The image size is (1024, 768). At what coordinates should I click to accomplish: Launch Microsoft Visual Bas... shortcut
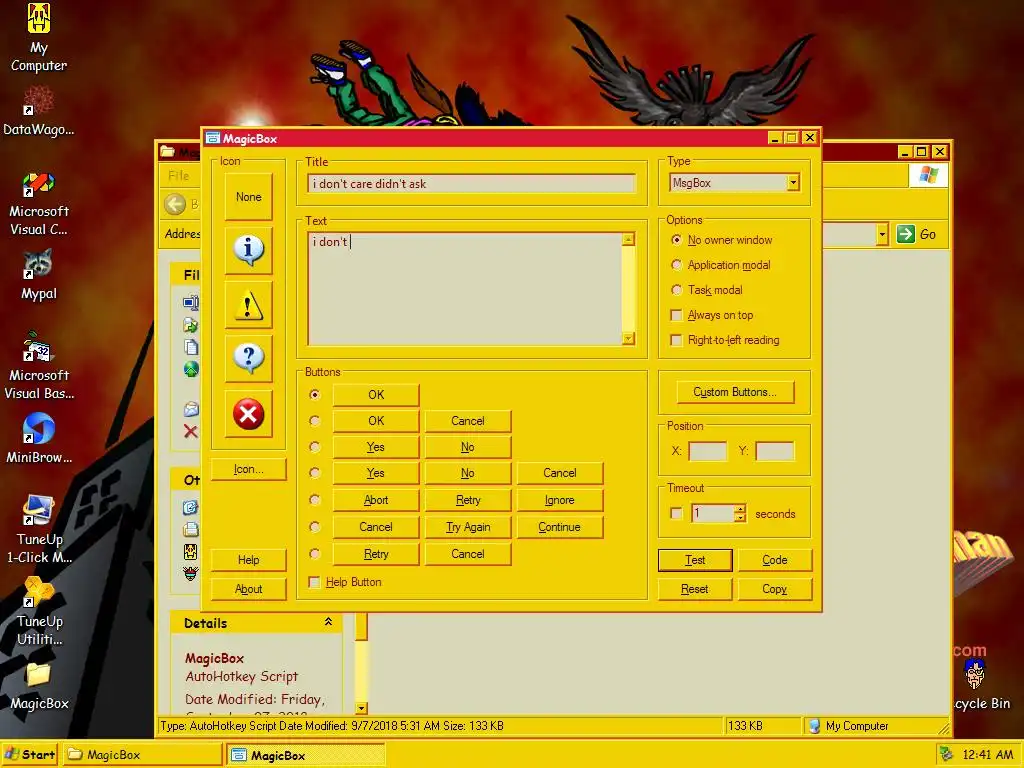(x=39, y=366)
